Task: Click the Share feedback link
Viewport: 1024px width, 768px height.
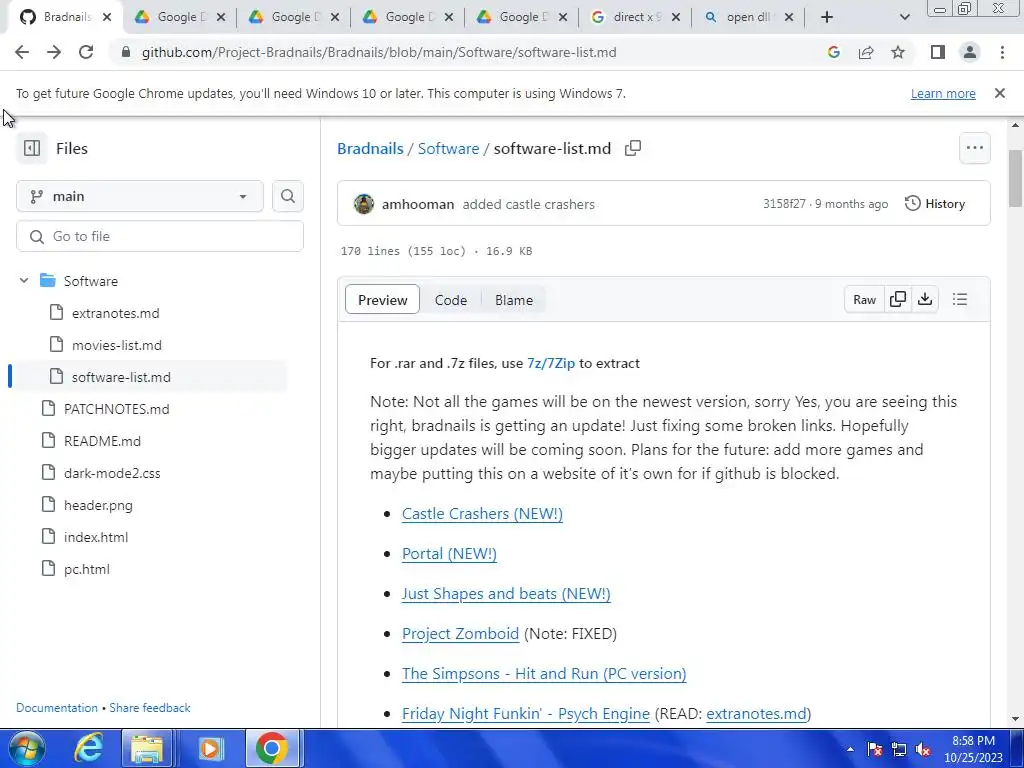Action: point(150,707)
